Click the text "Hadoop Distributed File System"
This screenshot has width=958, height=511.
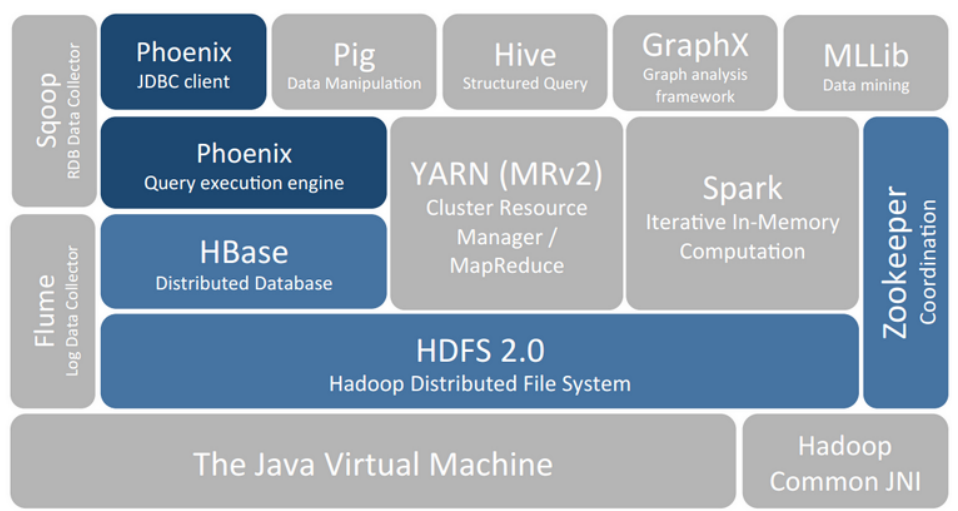pyautogui.click(x=480, y=384)
